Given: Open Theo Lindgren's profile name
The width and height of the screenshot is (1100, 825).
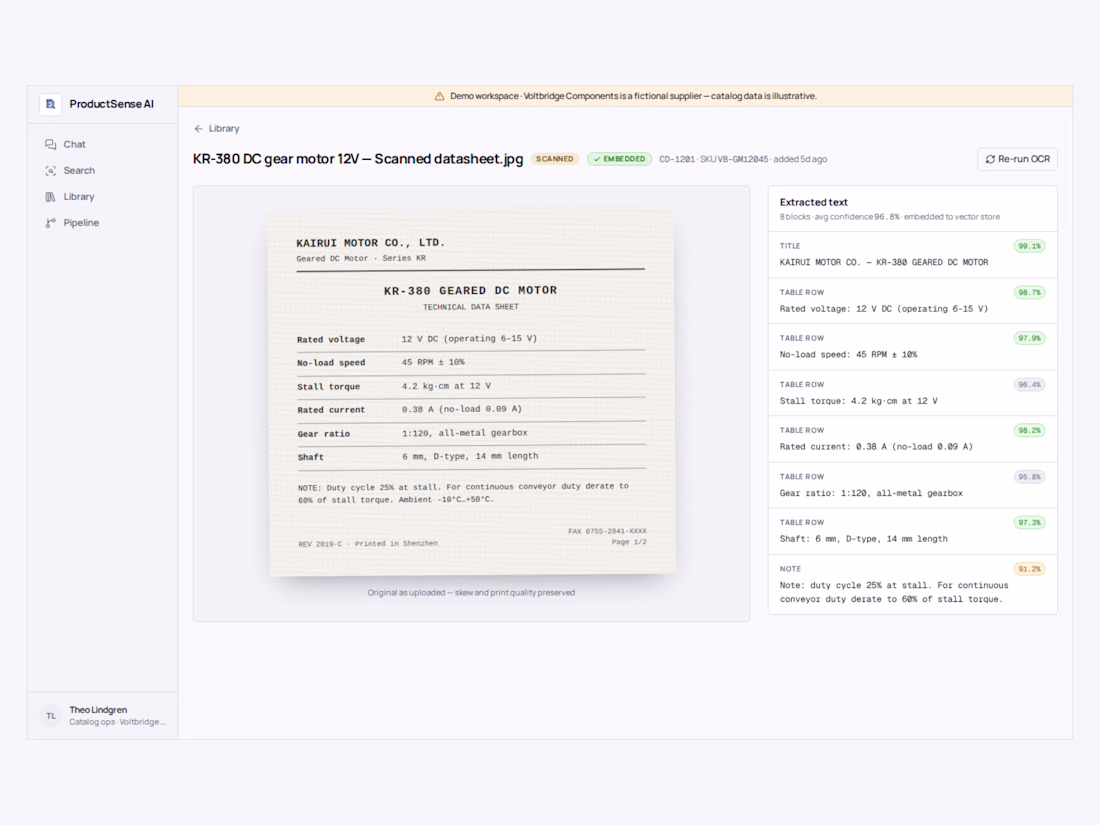Looking at the screenshot, I should [x=98, y=710].
